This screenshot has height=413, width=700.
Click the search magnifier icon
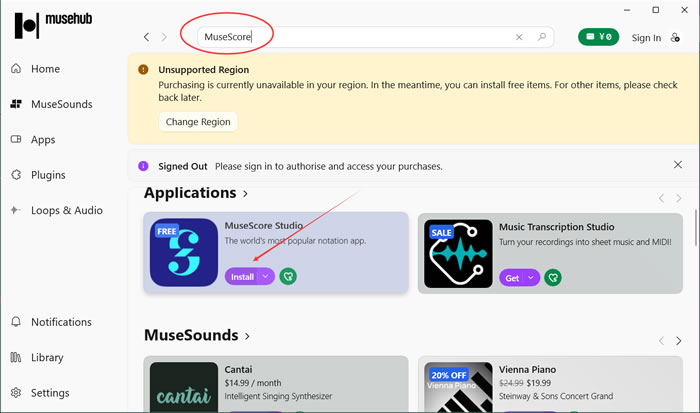(x=542, y=37)
